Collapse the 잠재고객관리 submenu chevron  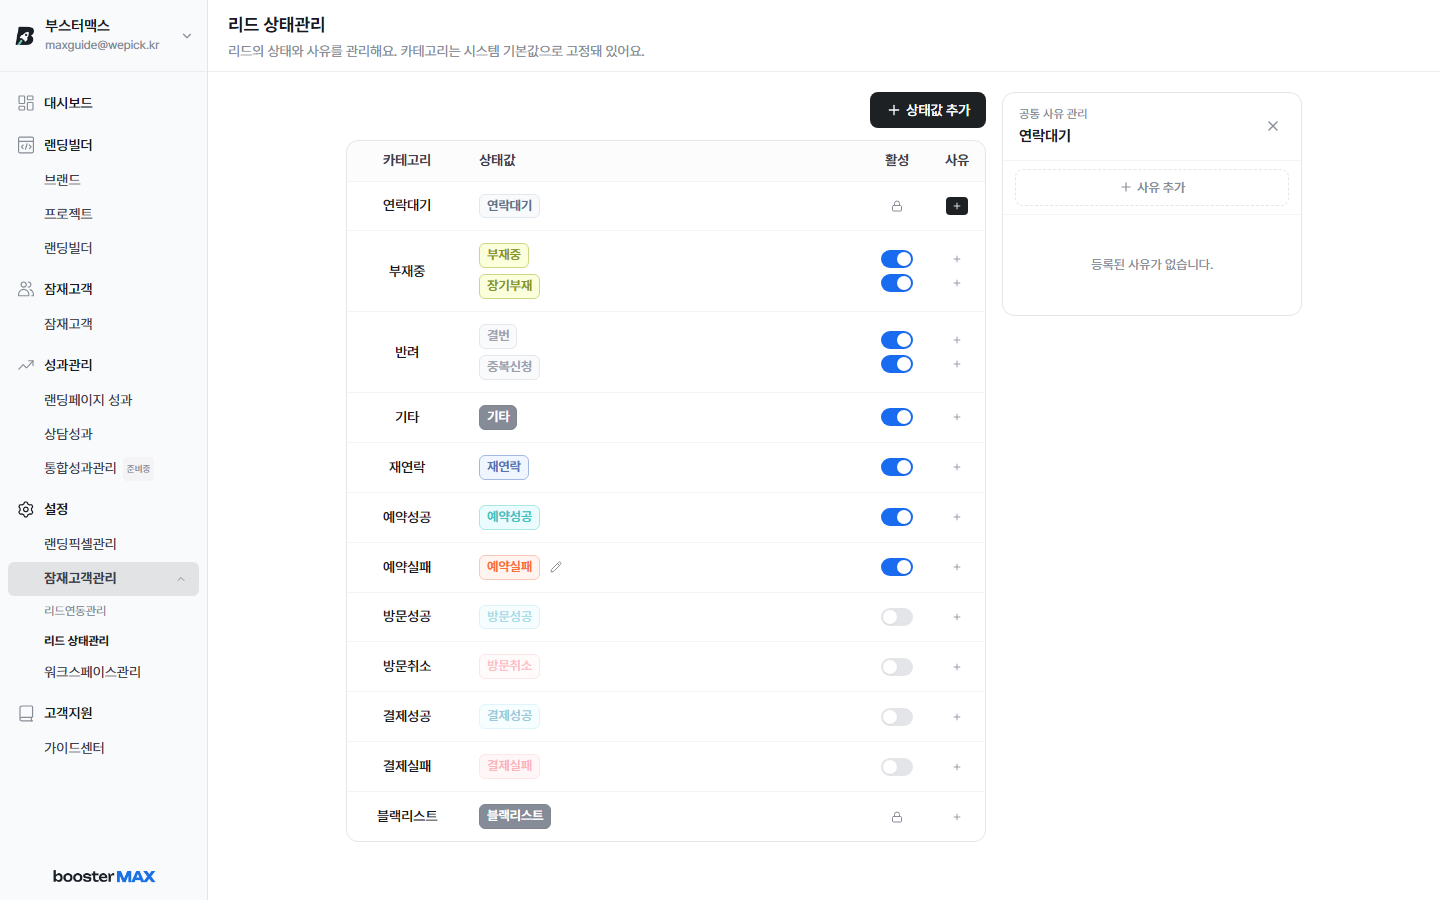coord(181,579)
